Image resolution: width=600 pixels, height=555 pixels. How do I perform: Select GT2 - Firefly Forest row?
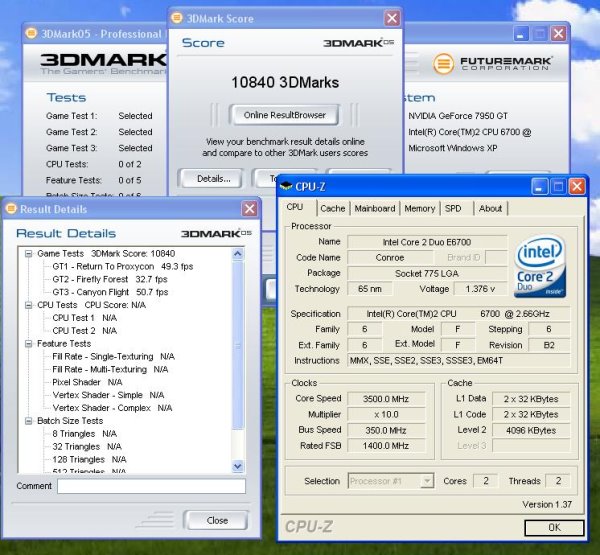110,279
